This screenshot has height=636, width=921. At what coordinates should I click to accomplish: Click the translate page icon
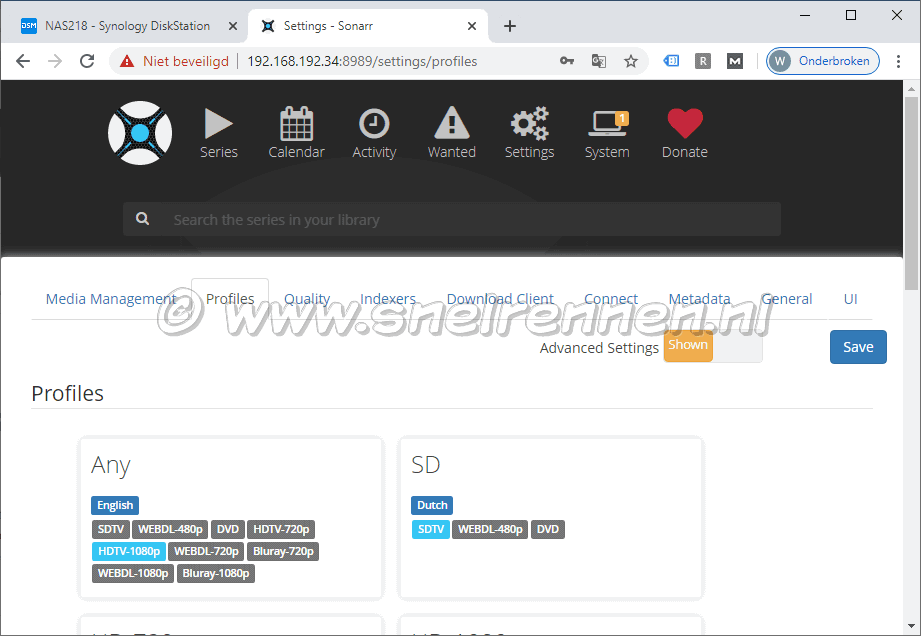(x=599, y=61)
